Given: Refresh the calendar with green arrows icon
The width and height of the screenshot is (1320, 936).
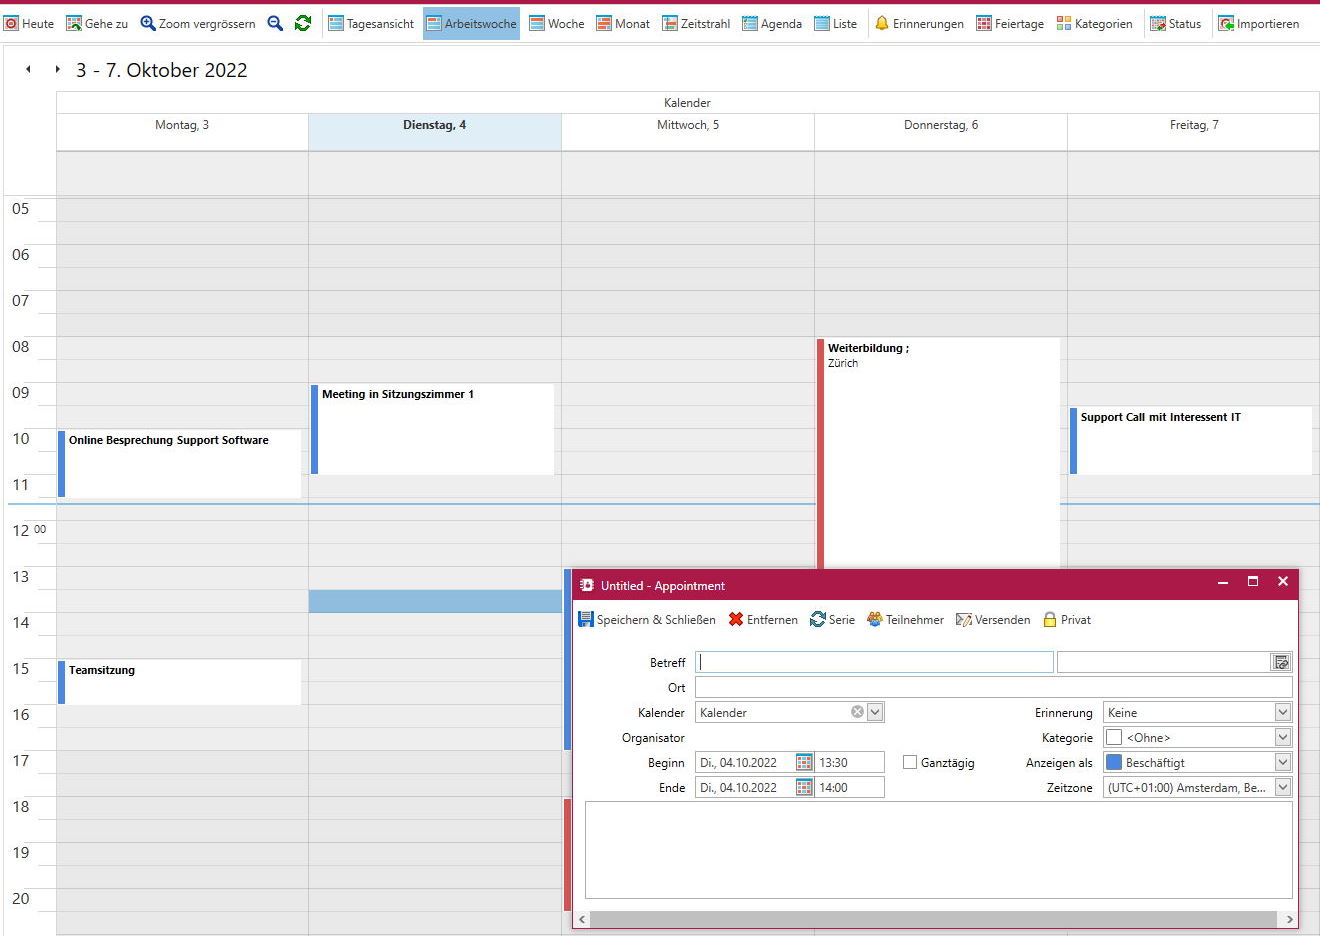Looking at the screenshot, I should tap(303, 23).
